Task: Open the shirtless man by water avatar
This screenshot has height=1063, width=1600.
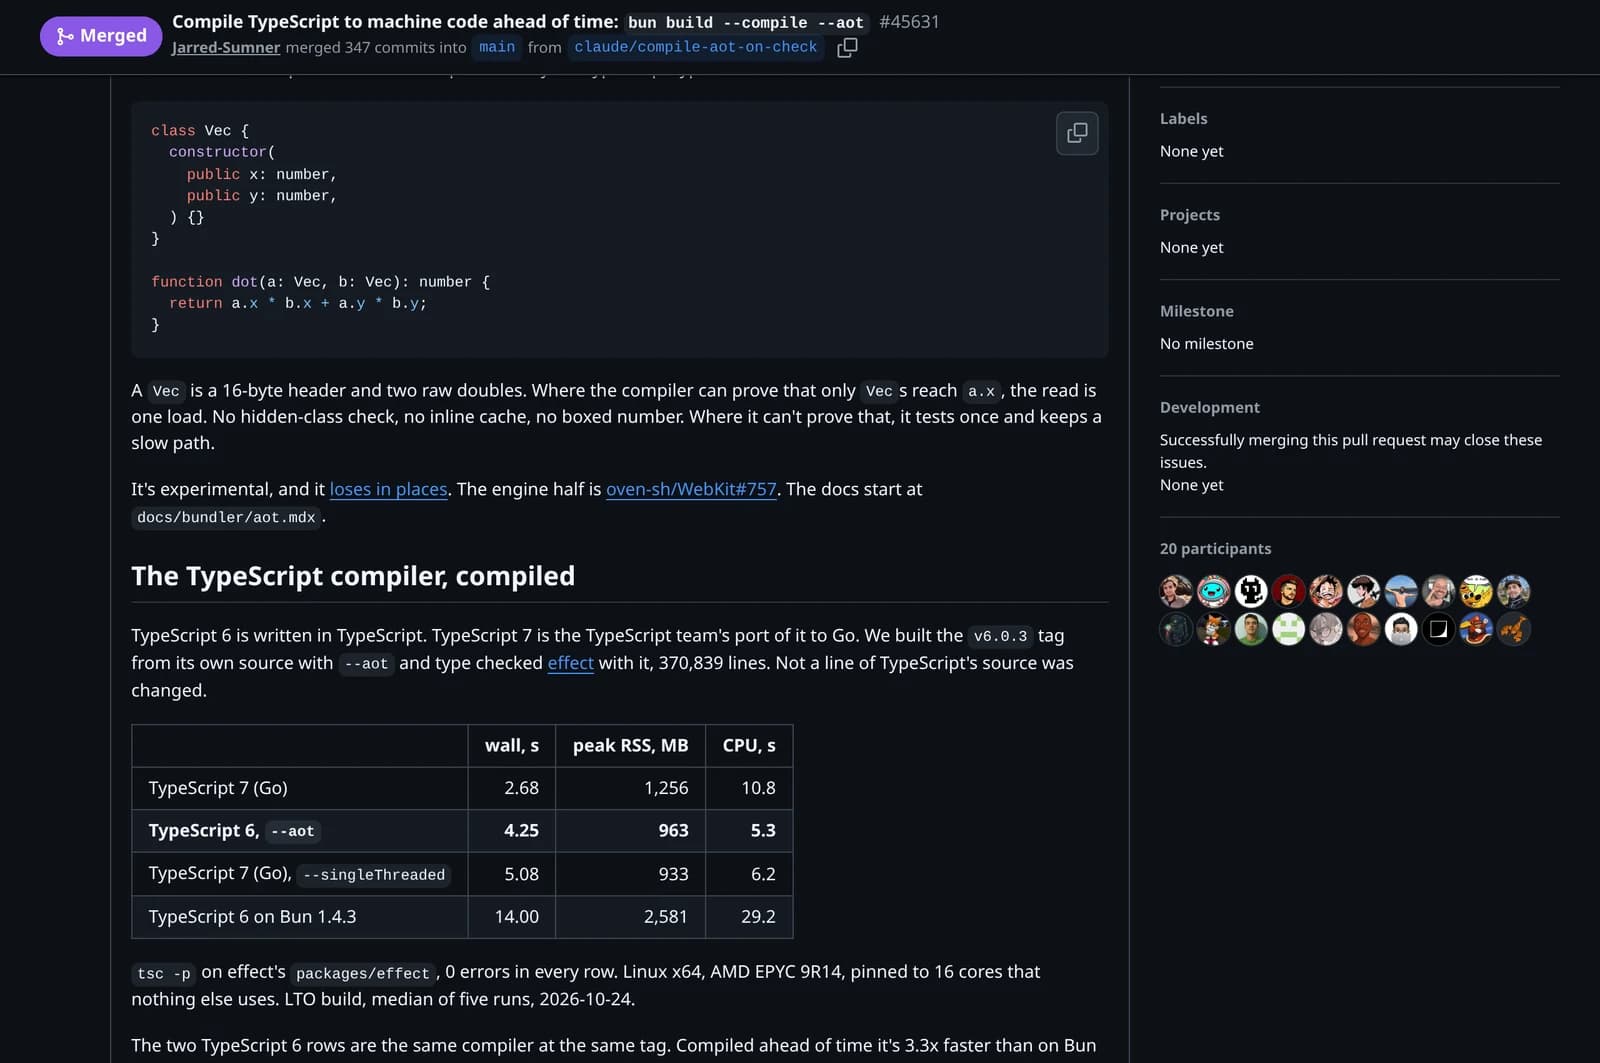Action: (1401, 591)
